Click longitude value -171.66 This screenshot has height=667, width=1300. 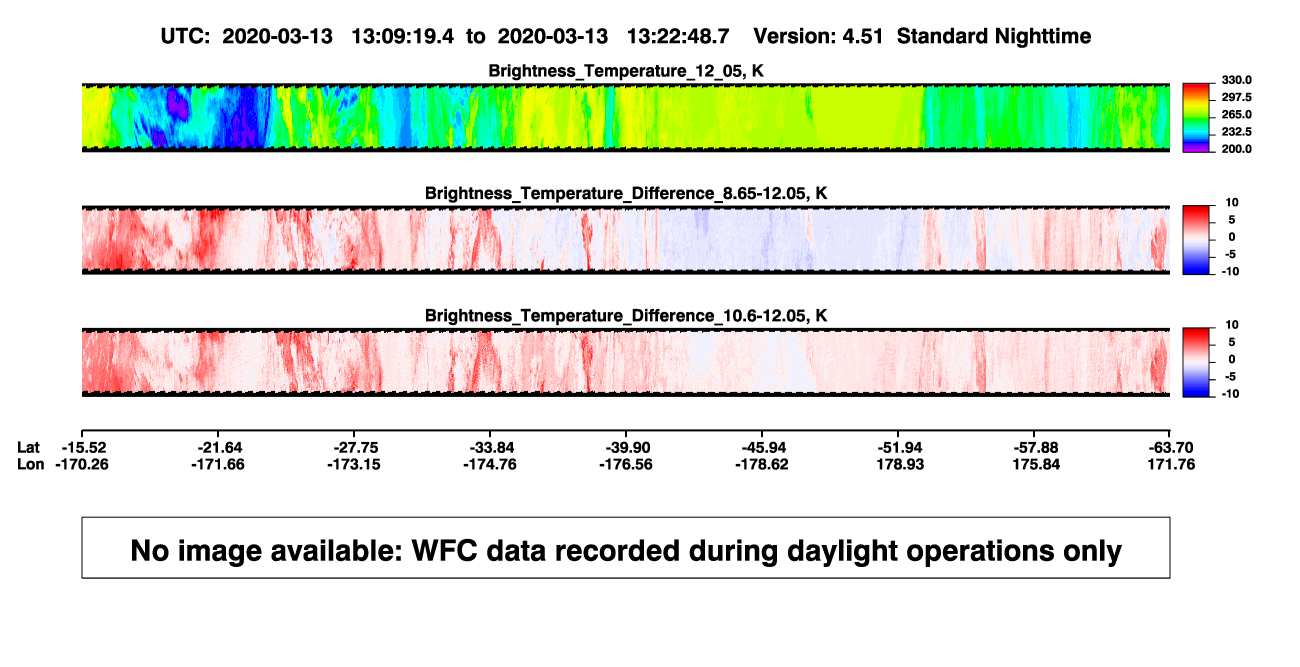(x=219, y=464)
